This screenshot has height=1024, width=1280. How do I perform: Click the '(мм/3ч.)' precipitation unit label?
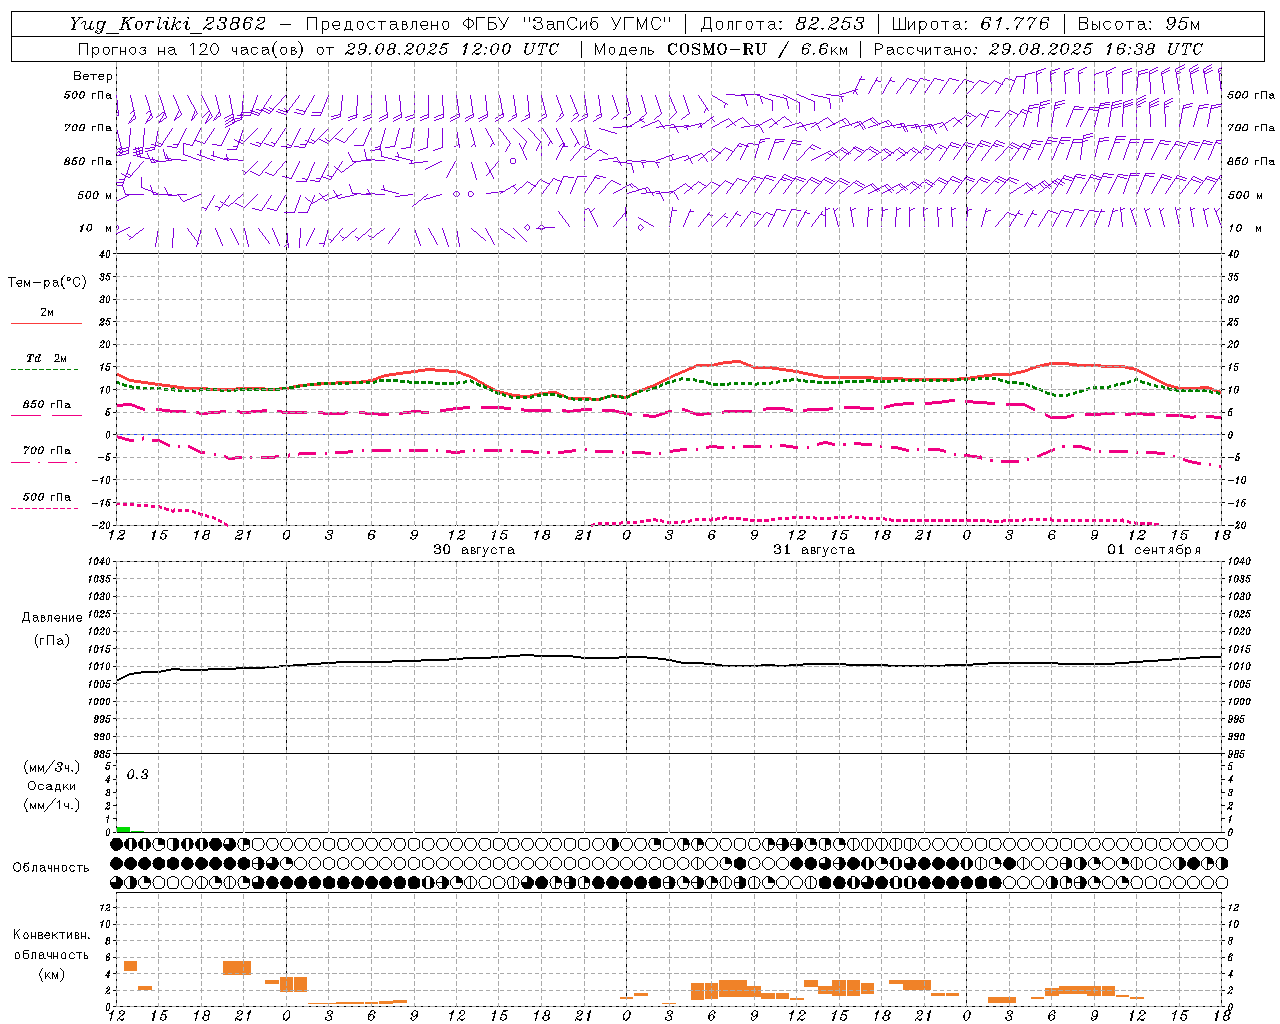52,767
